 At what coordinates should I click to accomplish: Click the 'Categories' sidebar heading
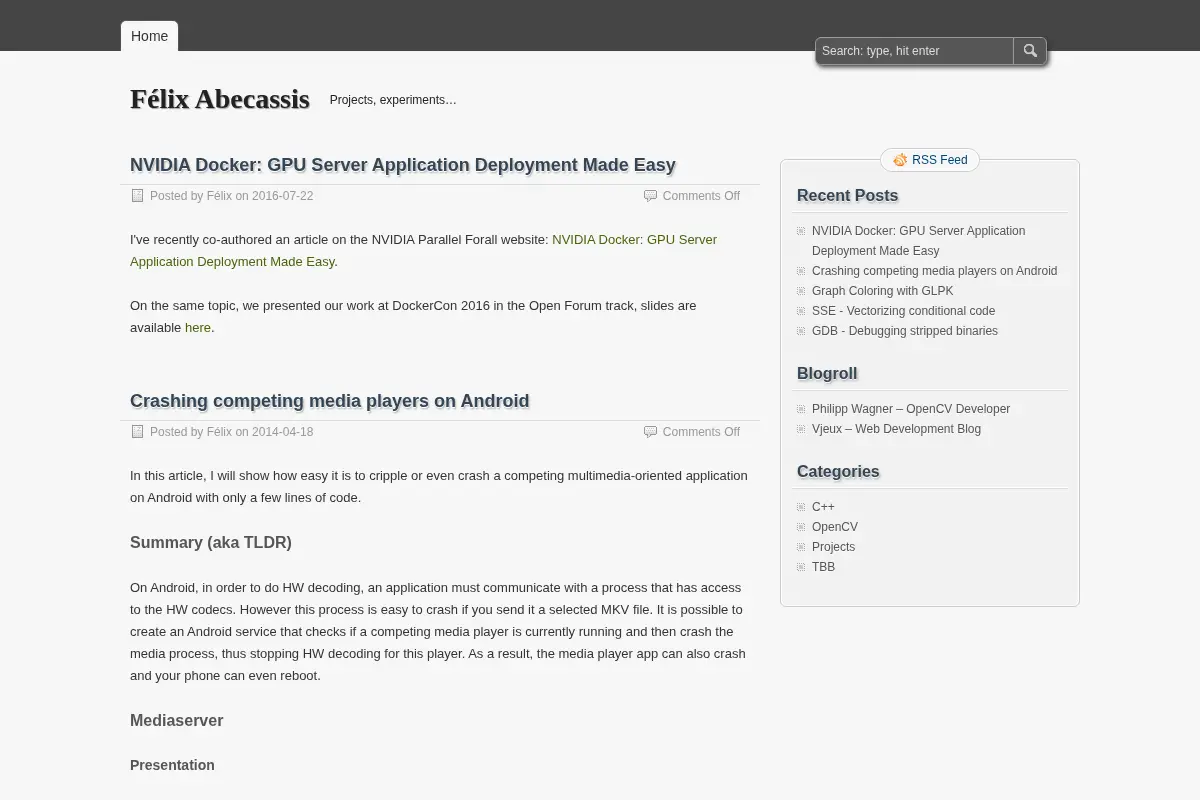click(x=838, y=472)
